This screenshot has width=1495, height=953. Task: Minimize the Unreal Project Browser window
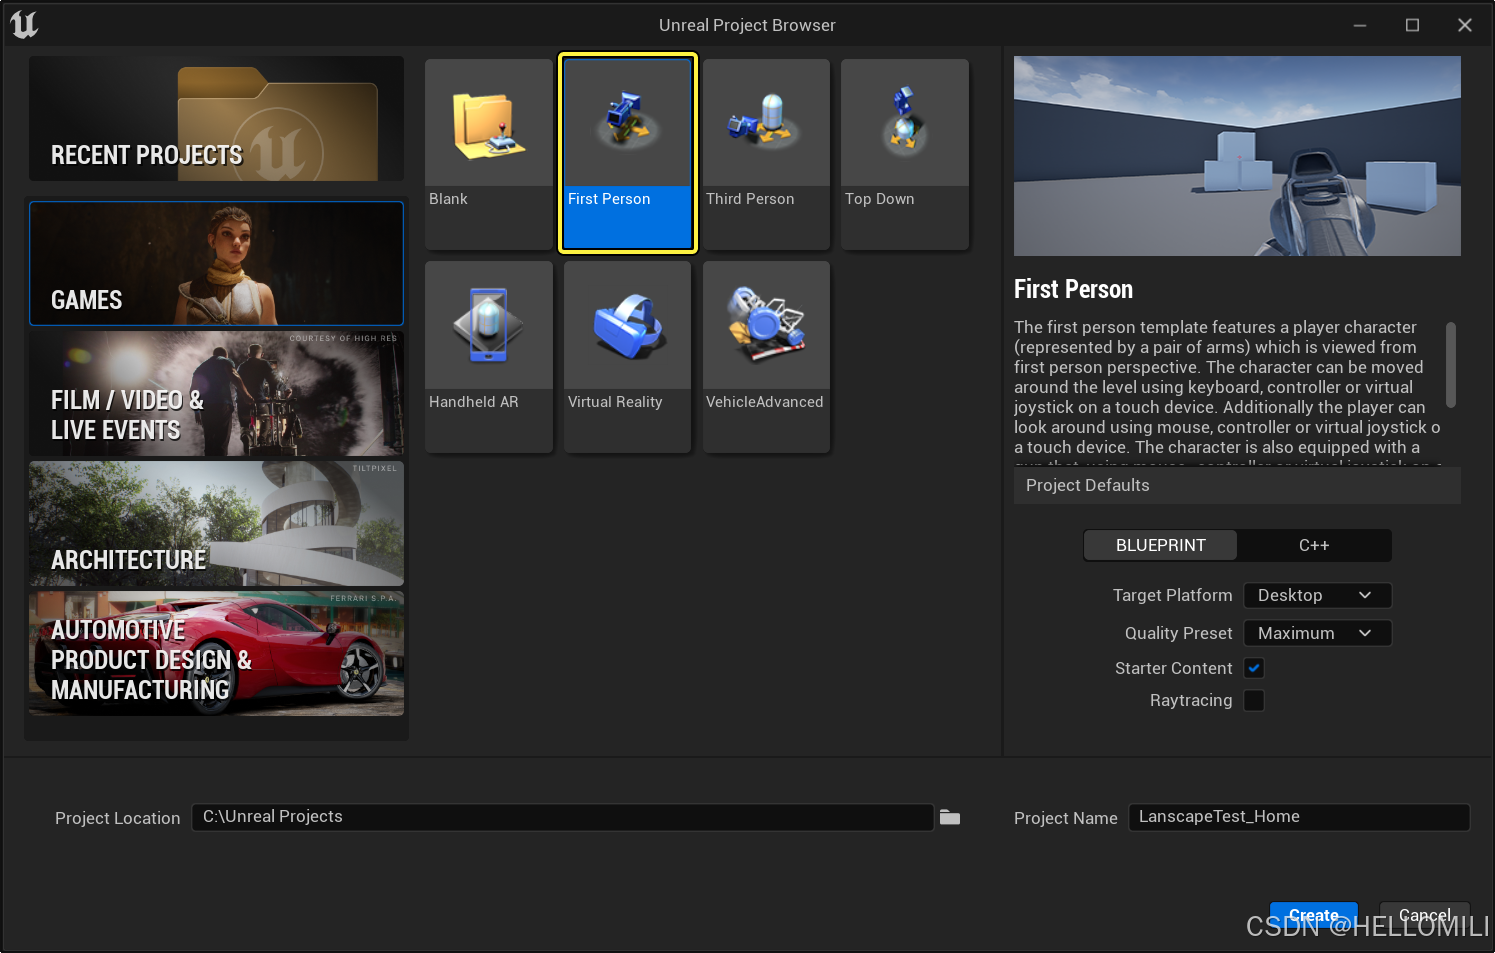click(1360, 25)
